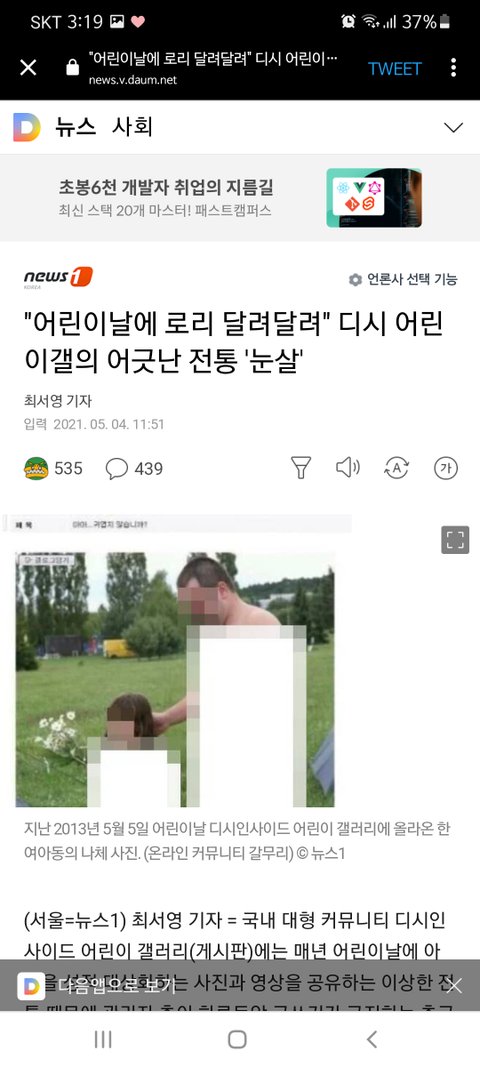Open the three-dot overflow menu
This screenshot has height=1067, width=480.
point(453,67)
